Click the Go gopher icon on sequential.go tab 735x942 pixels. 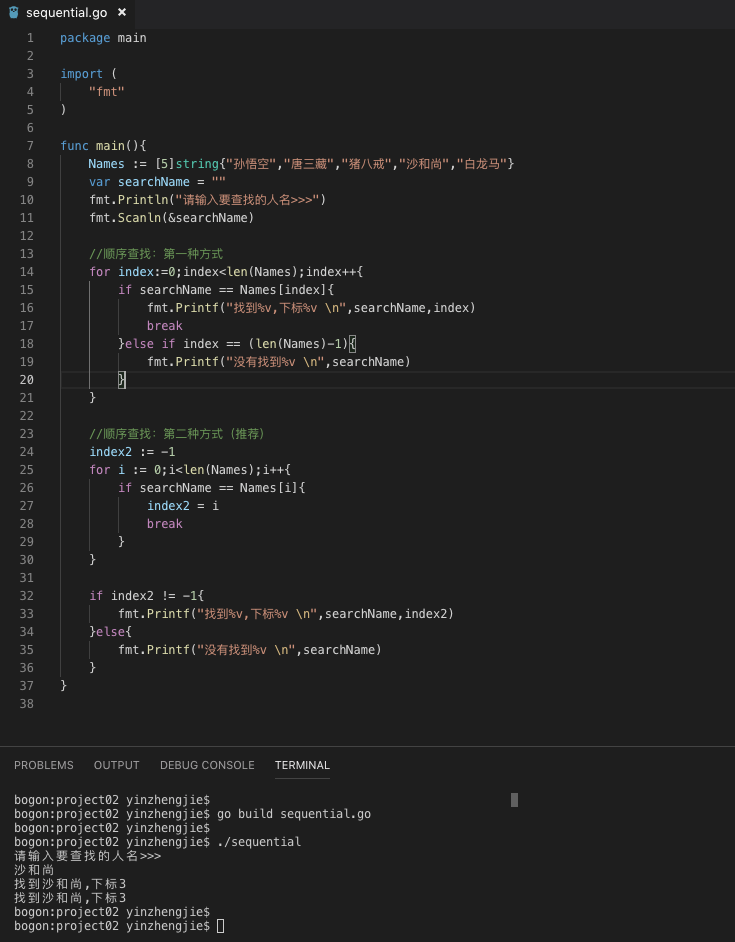tap(14, 13)
